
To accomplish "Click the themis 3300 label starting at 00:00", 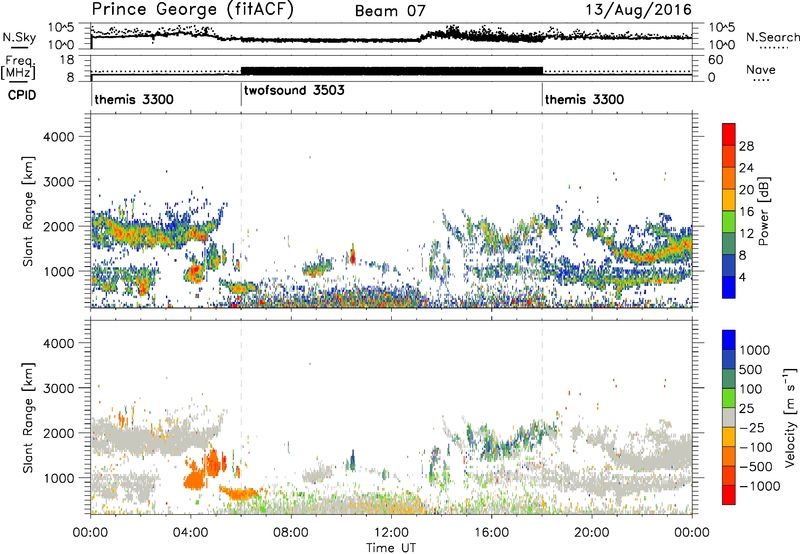I will click(x=134, y=99).
